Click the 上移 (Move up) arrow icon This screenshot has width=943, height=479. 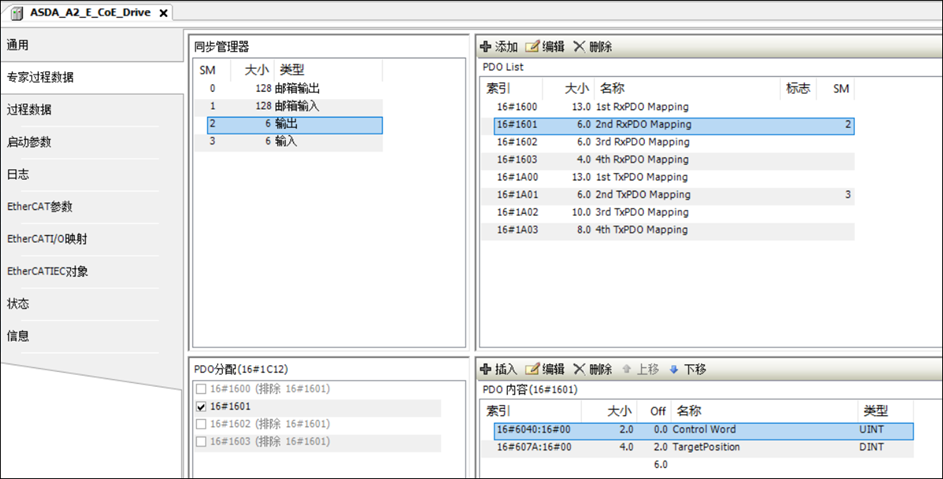tap(626, 369)
